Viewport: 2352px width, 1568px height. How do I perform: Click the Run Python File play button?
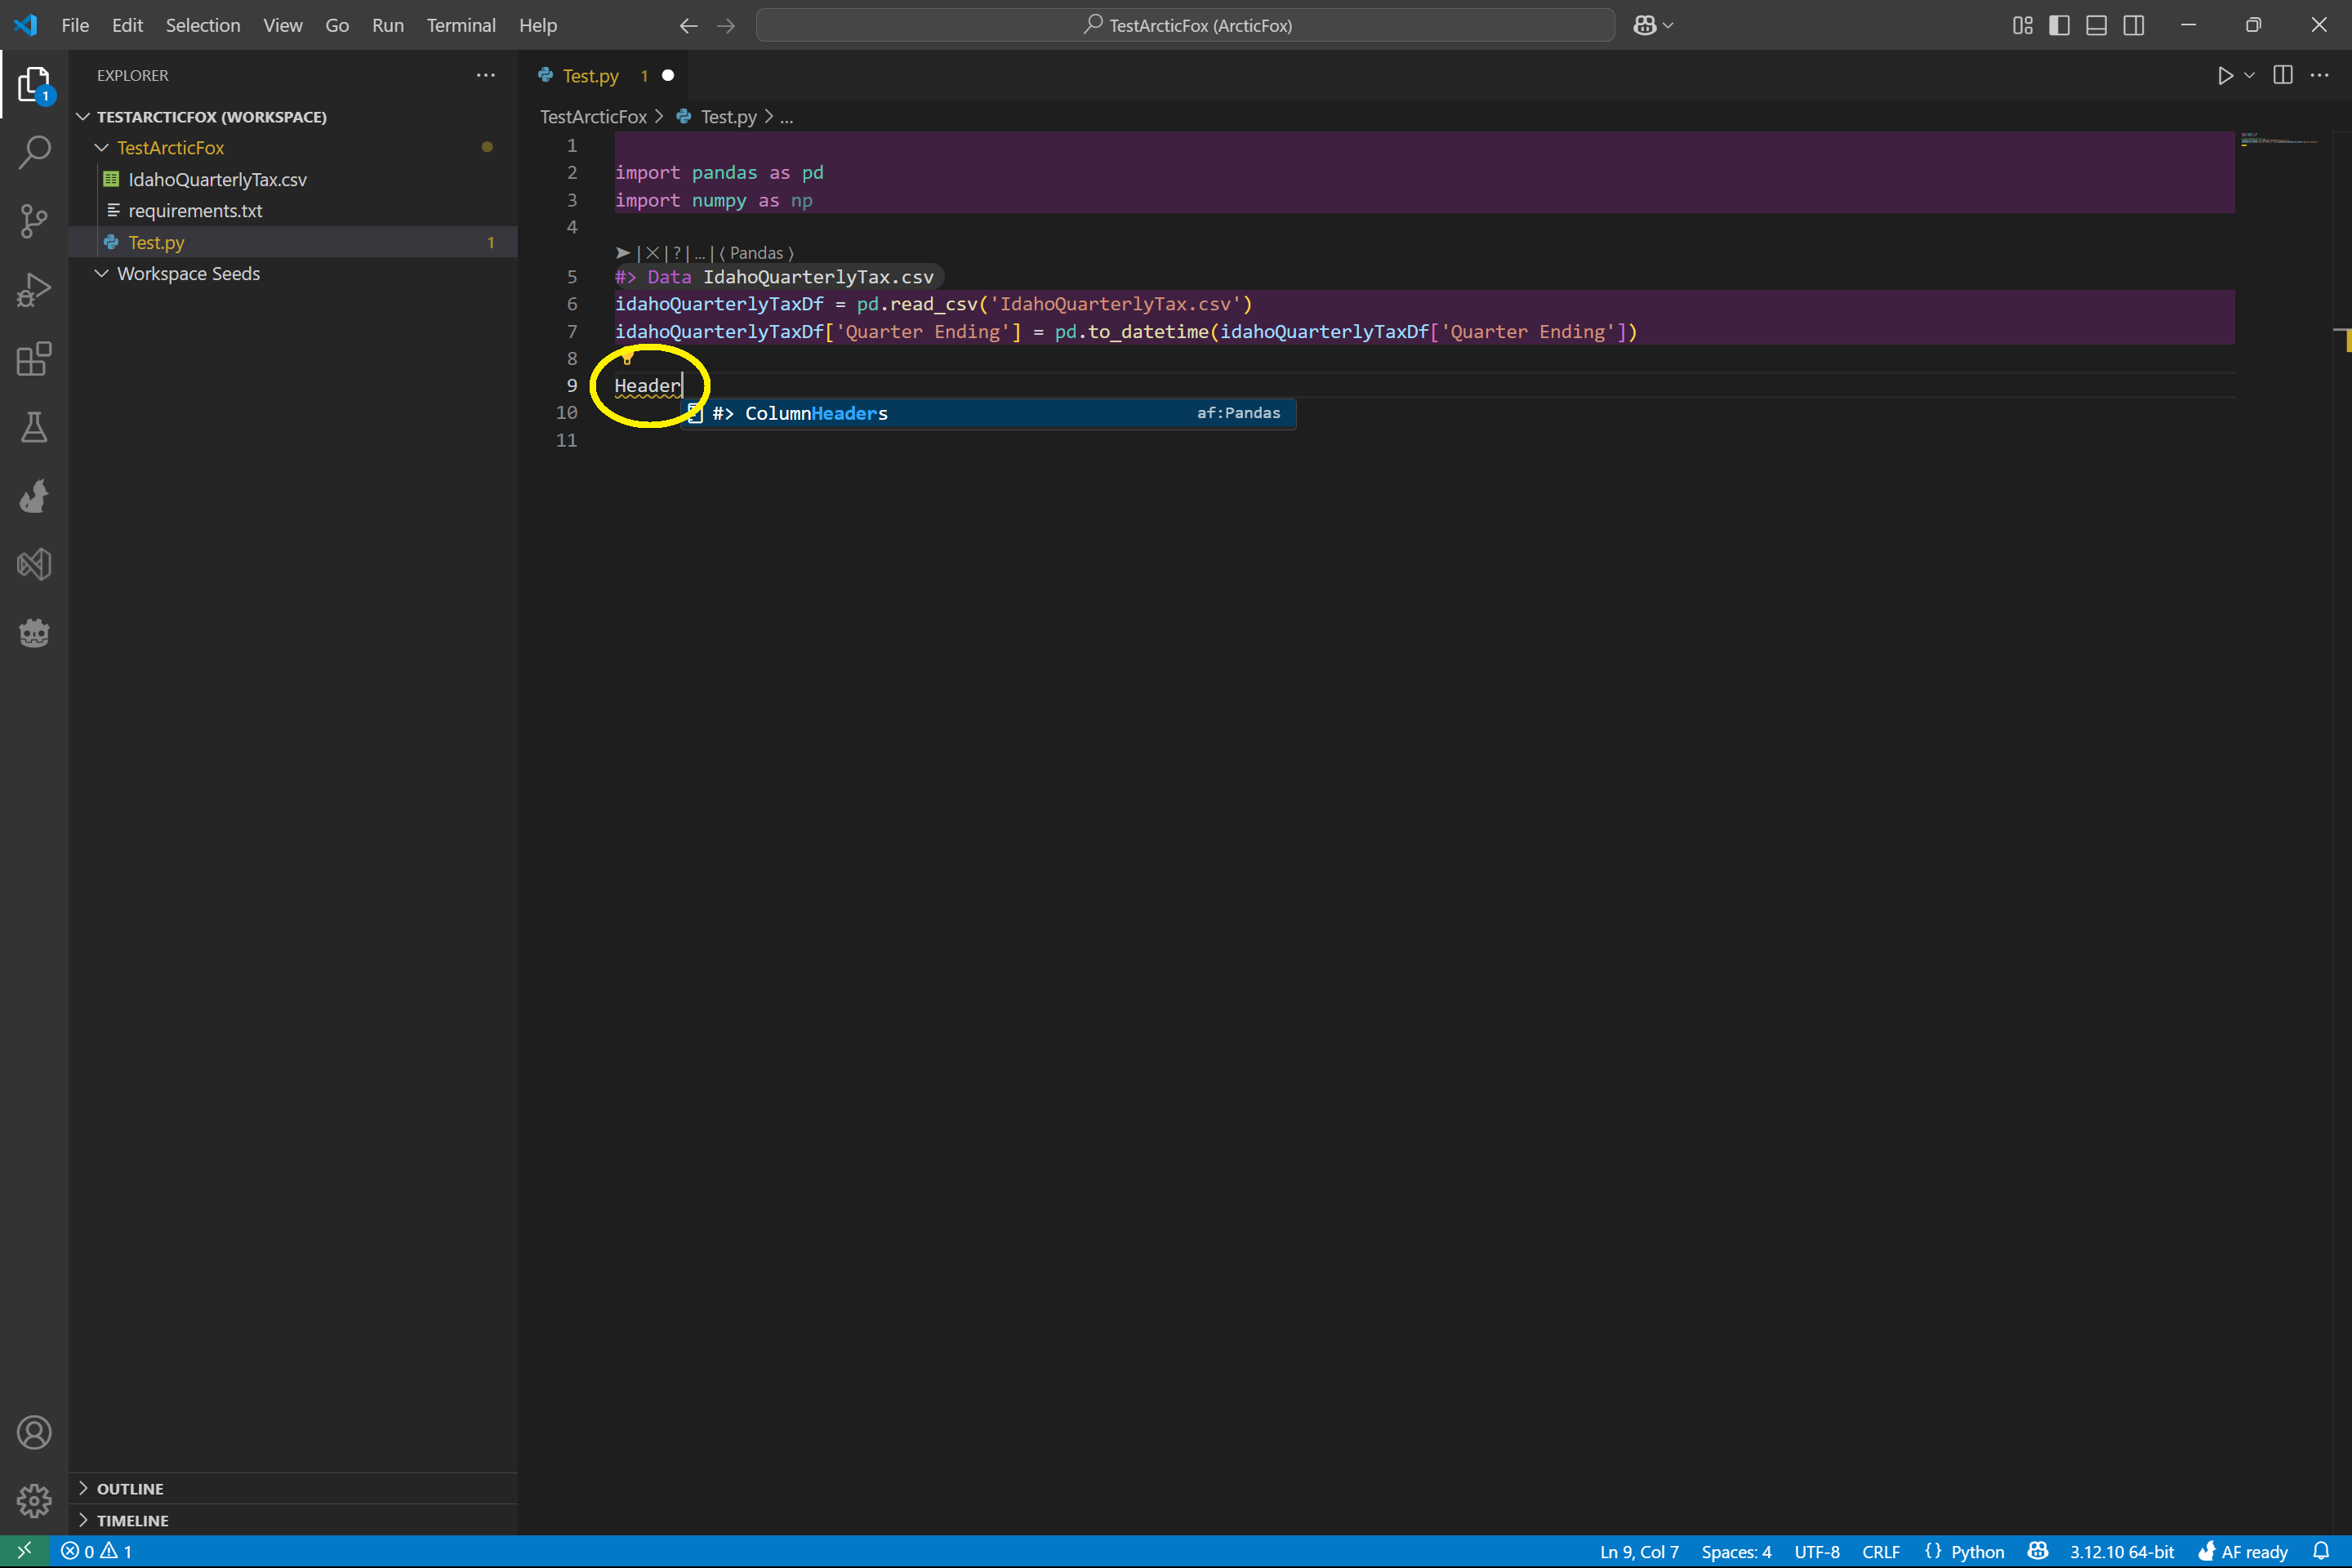point(2225,76)
